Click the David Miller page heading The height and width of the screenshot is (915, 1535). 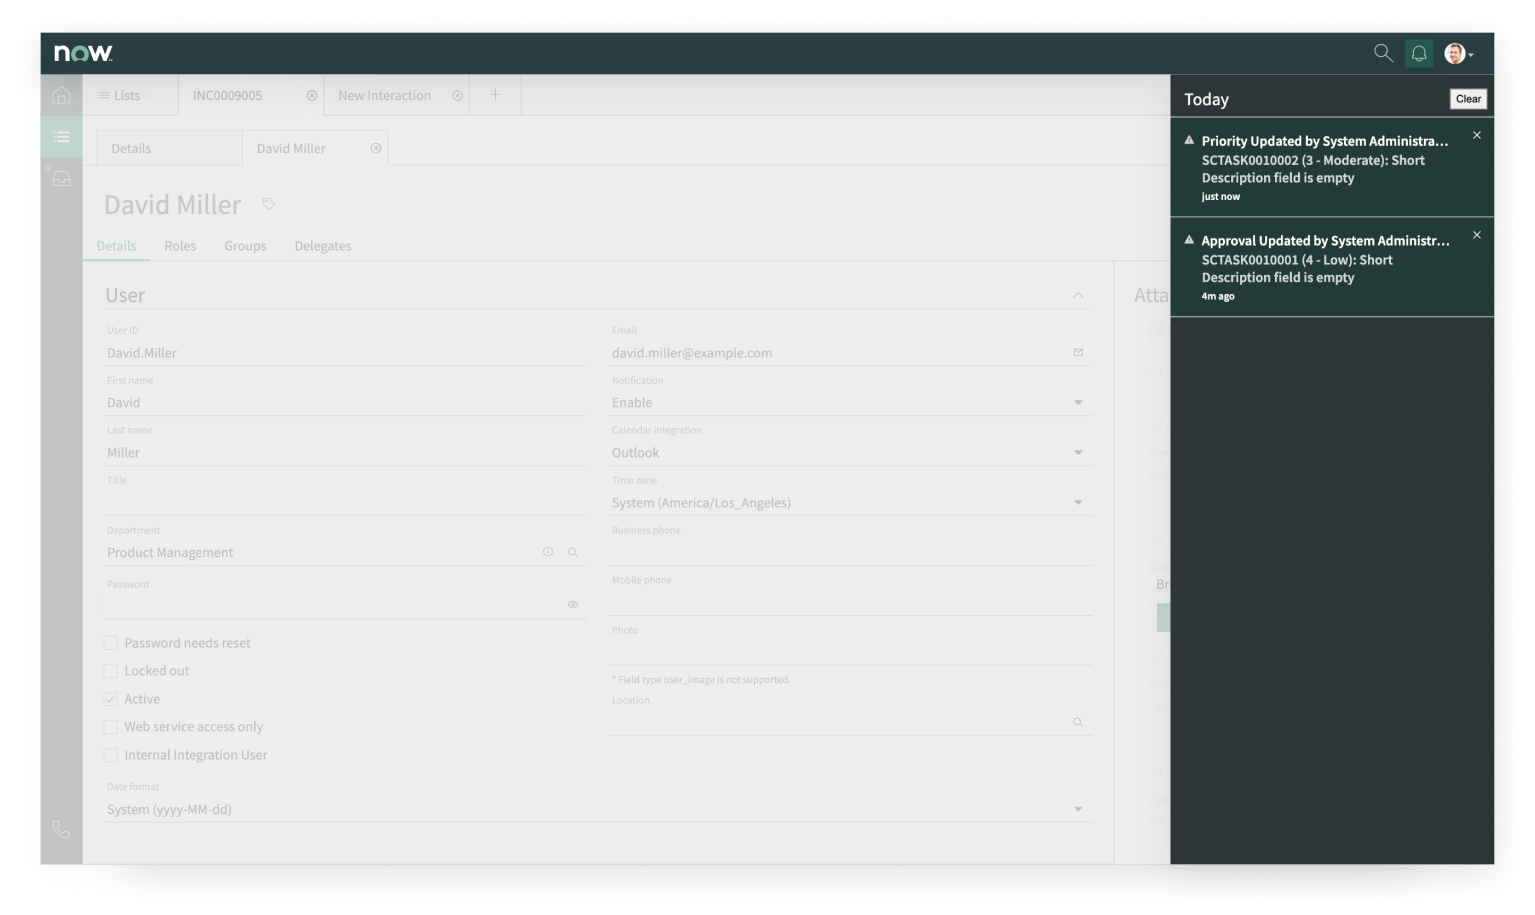coord(172,205)
